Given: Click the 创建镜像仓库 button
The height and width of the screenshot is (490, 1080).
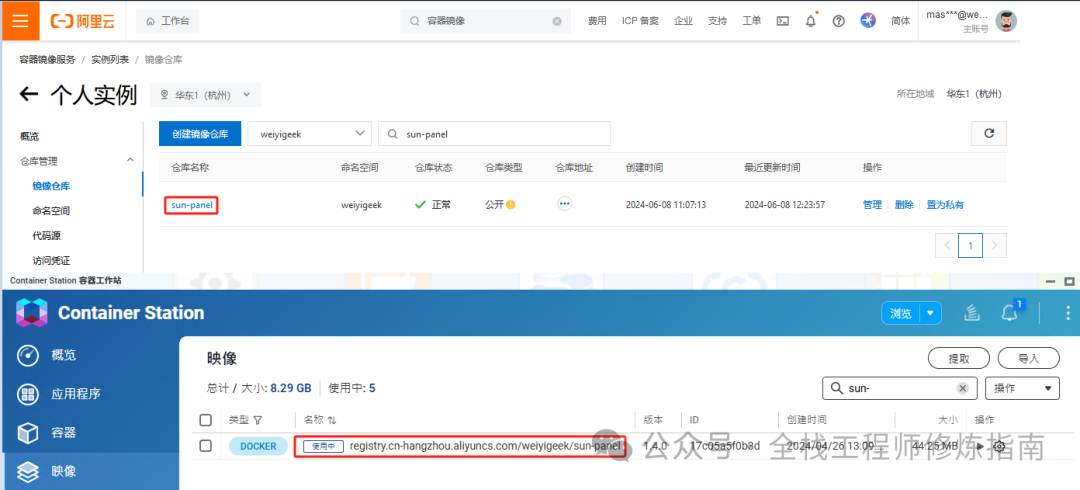Looking at the screenshot, I should pos(200,134).
